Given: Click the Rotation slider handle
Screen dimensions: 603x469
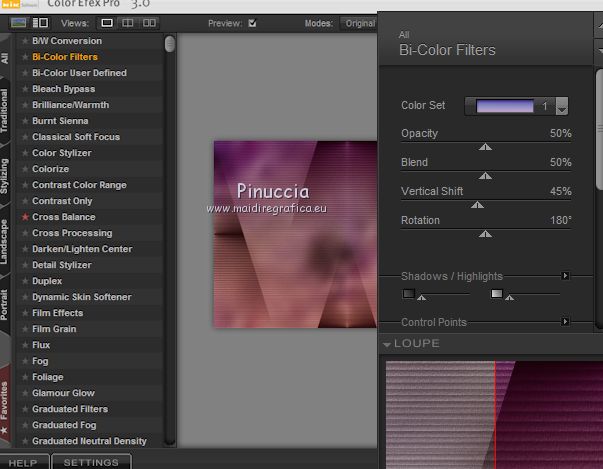Looking at the screenshot, I should [x=485, y=234].
